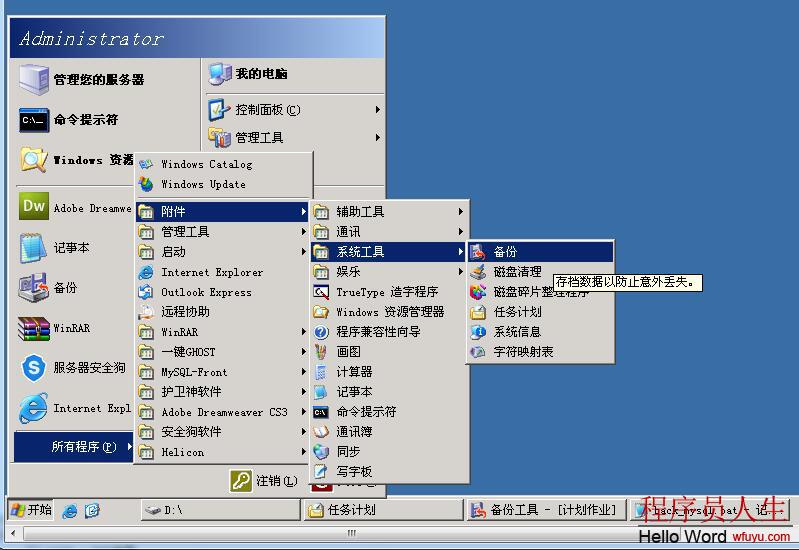Viewport: 799px width, 550px height.
Task: Click the 开始 Start button
Action: [31, 510]
